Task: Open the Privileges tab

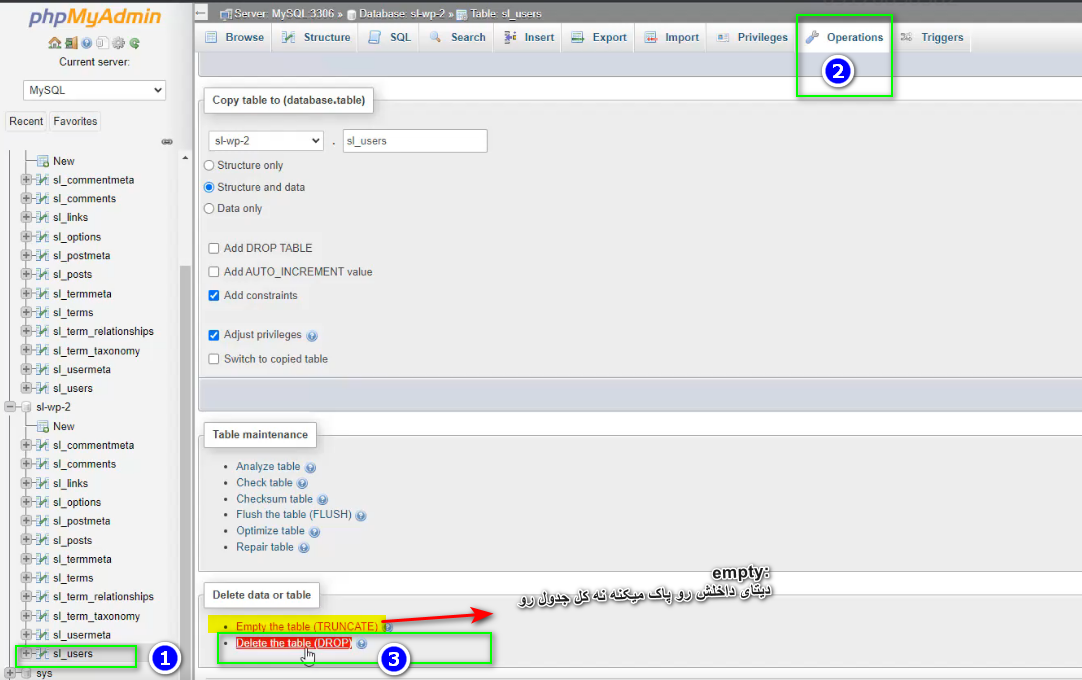Action: [752, 37]
